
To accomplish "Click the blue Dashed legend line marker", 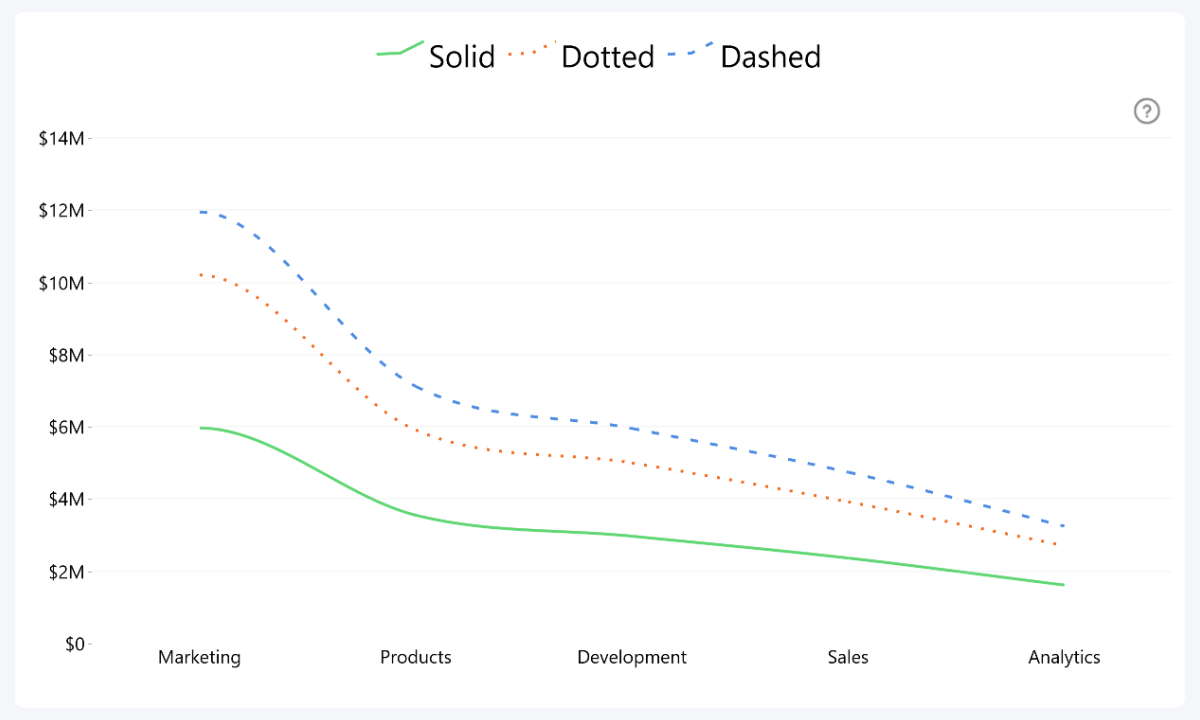I will 691,49.
